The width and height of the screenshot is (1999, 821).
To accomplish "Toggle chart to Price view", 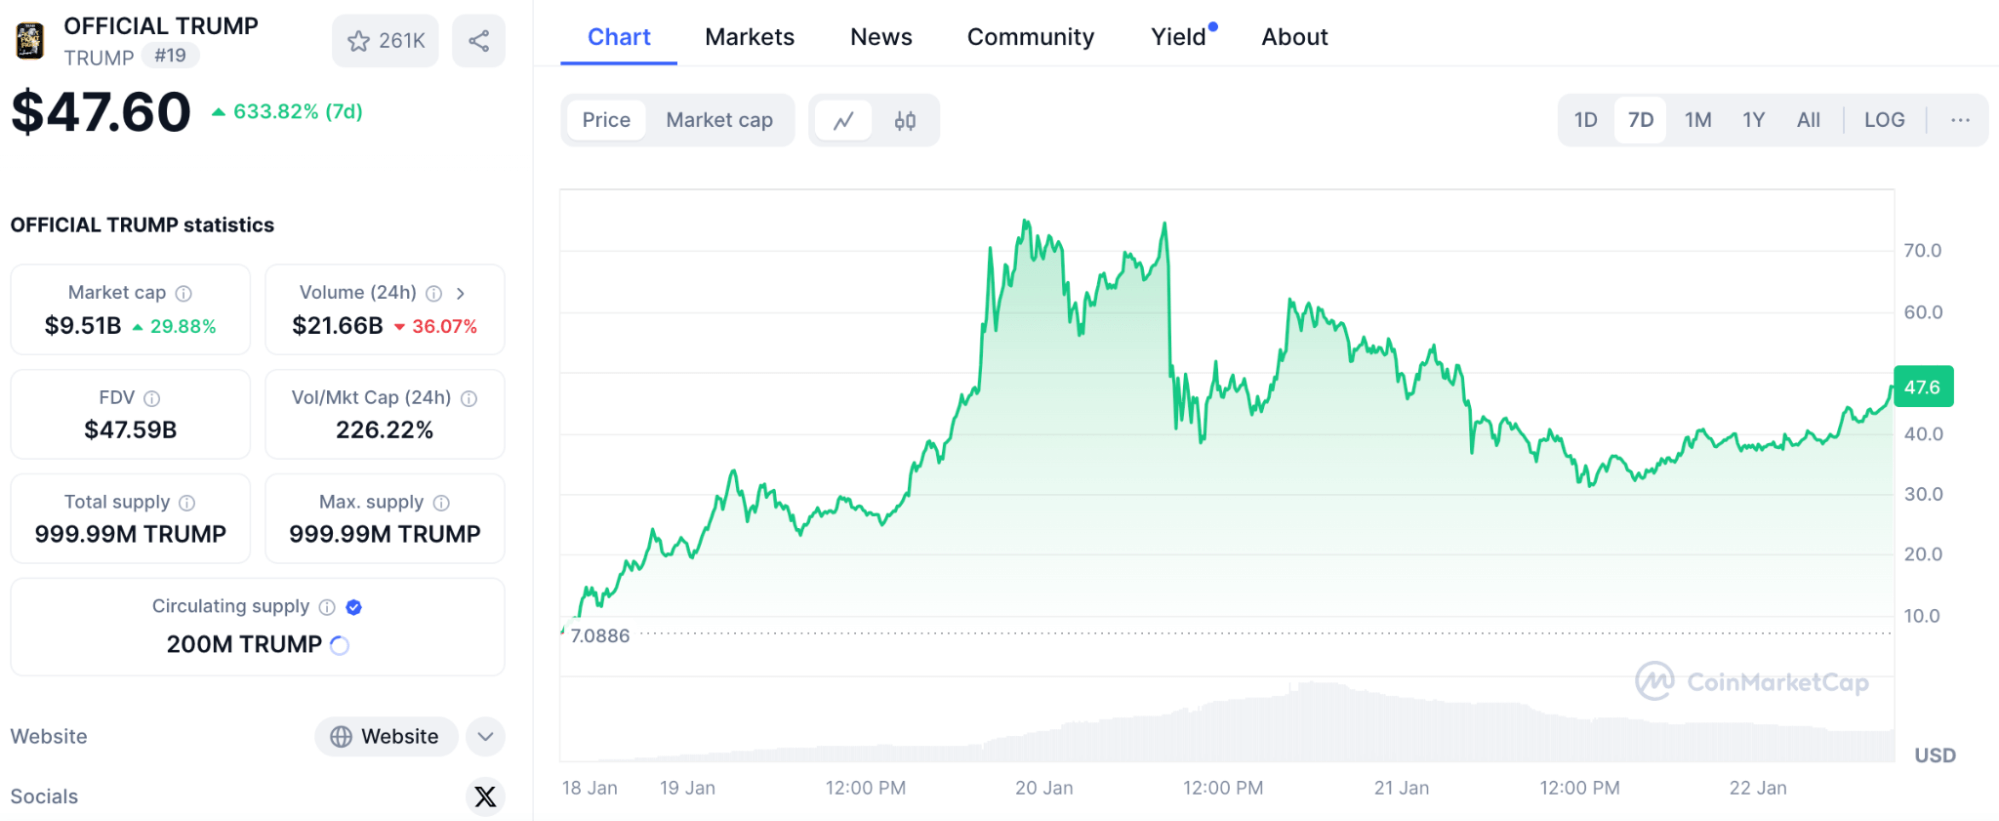I will pyautogui.click(x=606, y=121).
